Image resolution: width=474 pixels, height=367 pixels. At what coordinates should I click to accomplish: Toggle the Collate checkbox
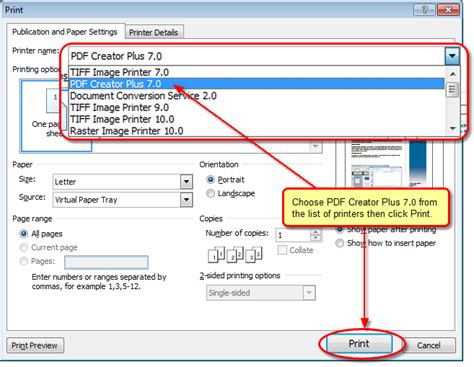point(282,250)
